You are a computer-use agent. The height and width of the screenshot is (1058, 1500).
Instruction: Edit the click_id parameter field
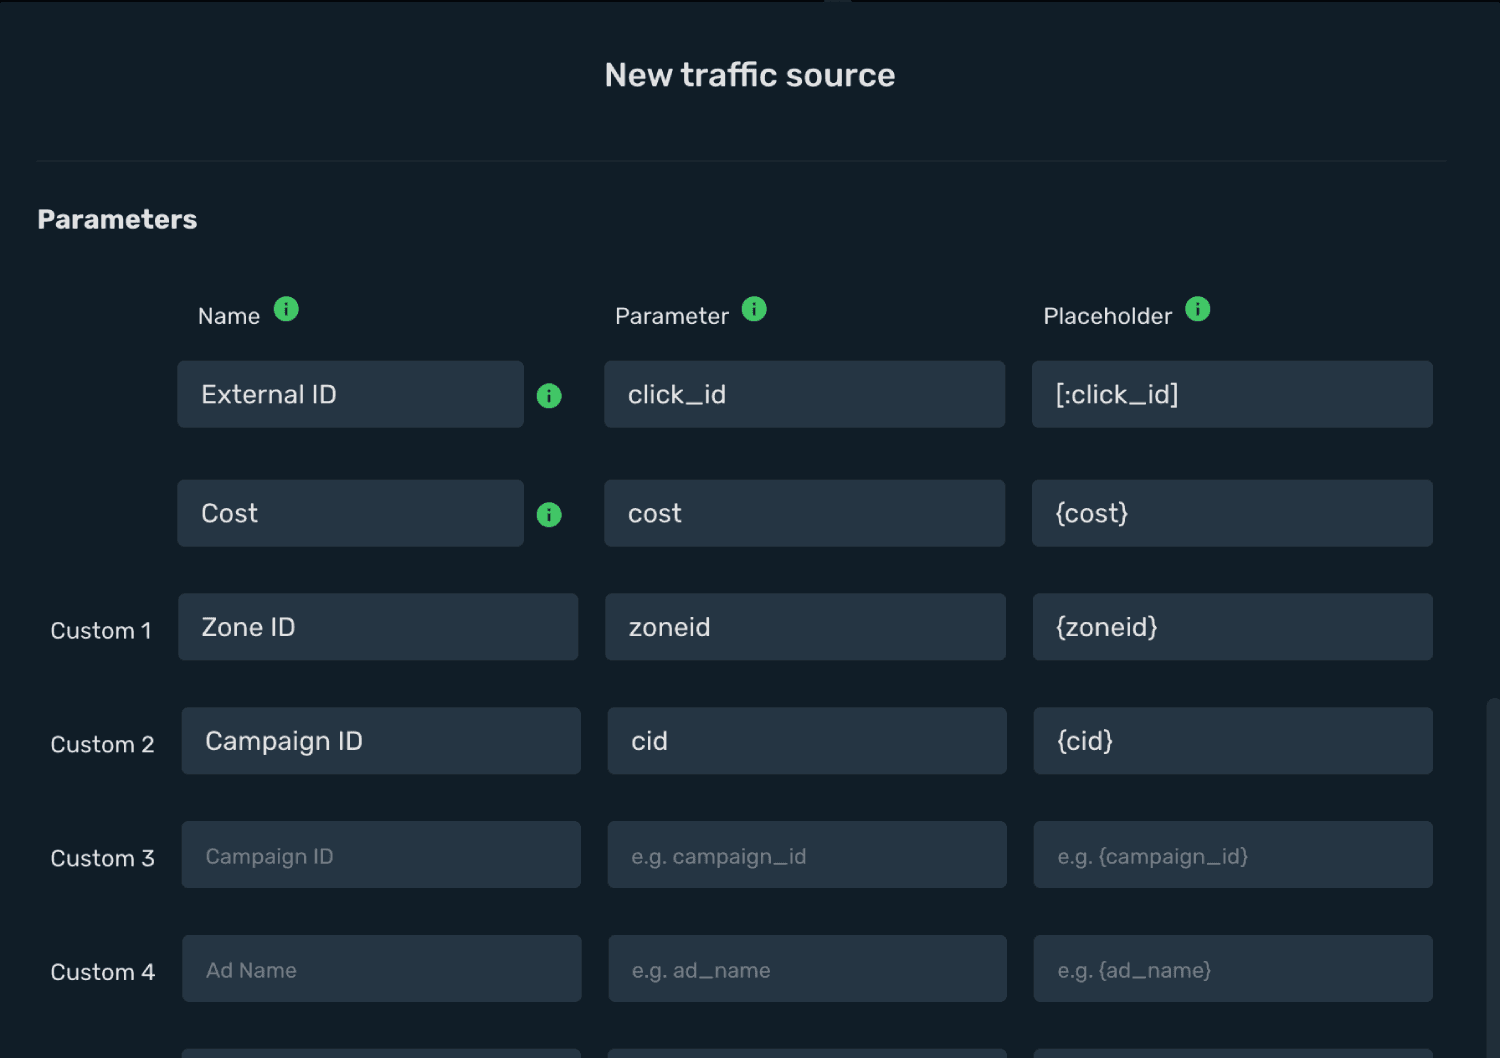[804, 395]
